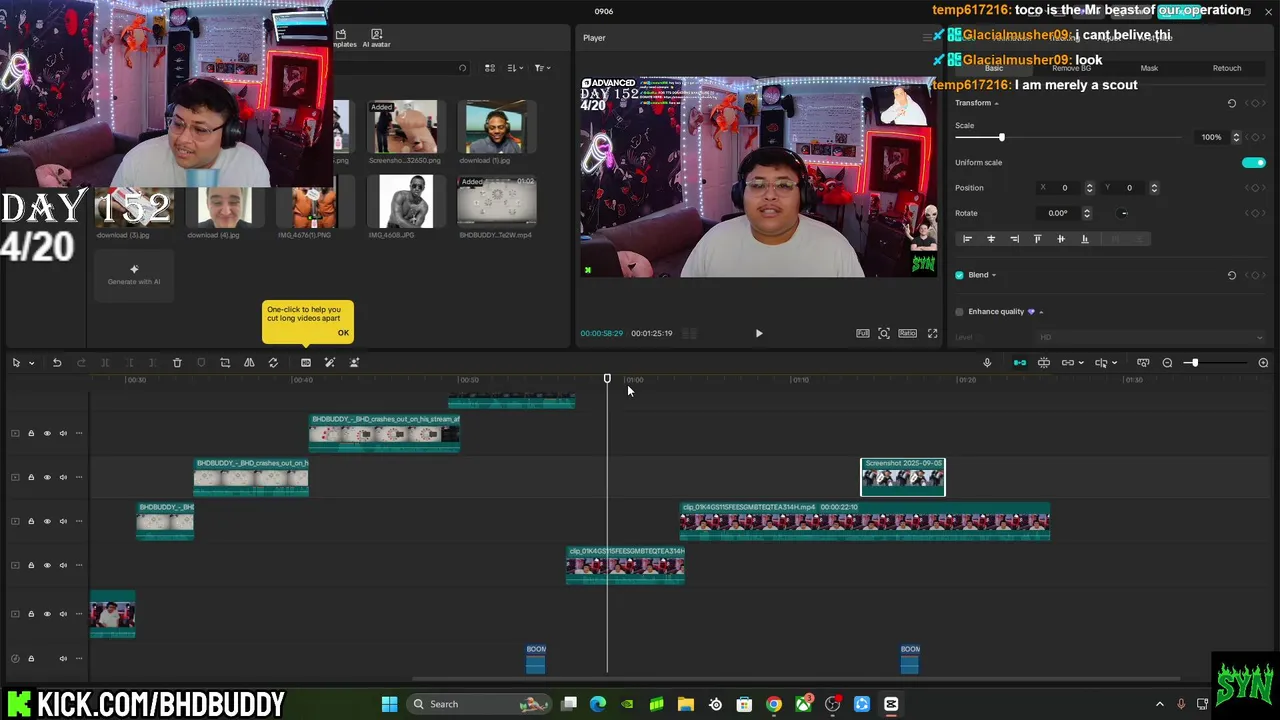Reset the Blend settings
1280x720 pixels.
coord(1231,275)
